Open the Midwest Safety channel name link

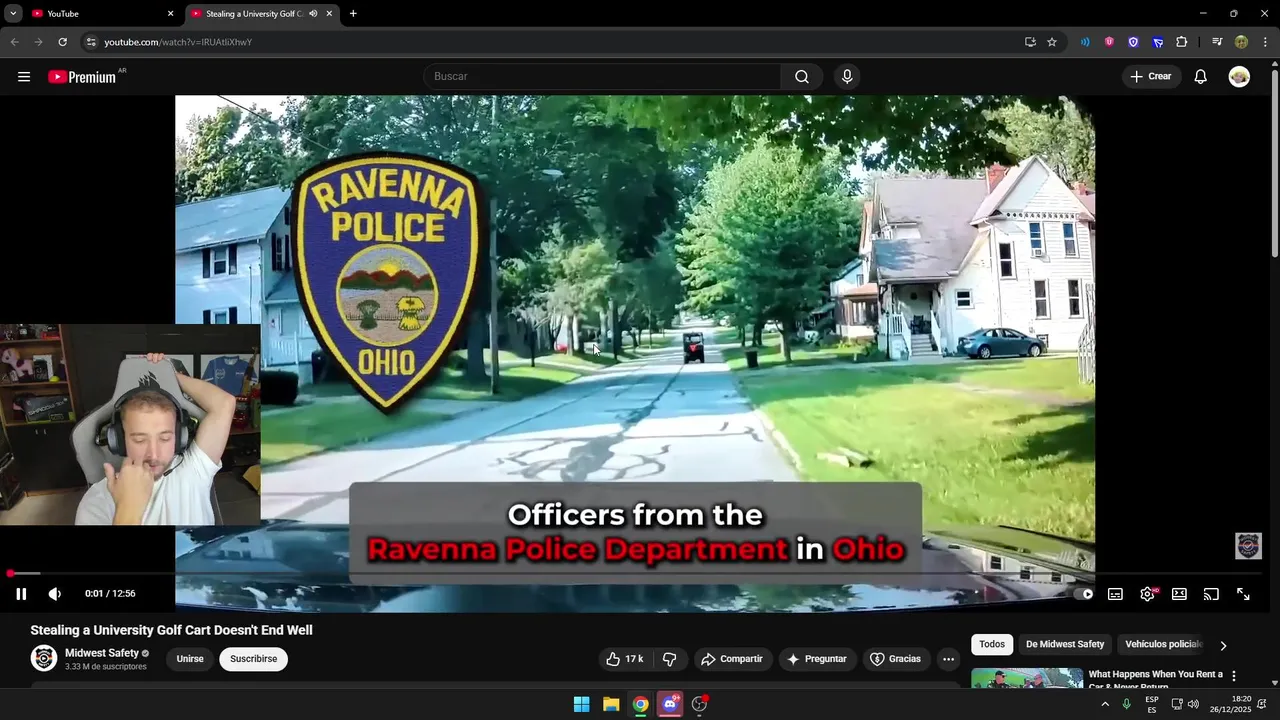point(102,653)
